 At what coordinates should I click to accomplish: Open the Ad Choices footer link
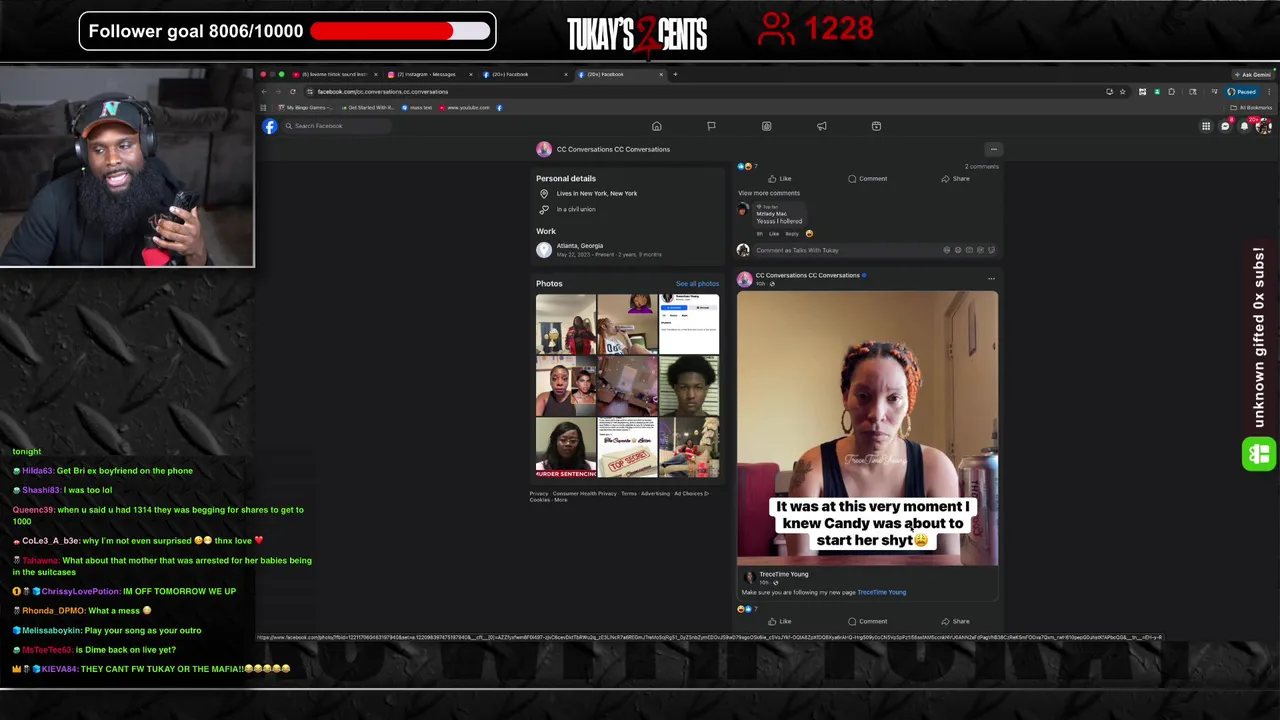click(690, 494)
